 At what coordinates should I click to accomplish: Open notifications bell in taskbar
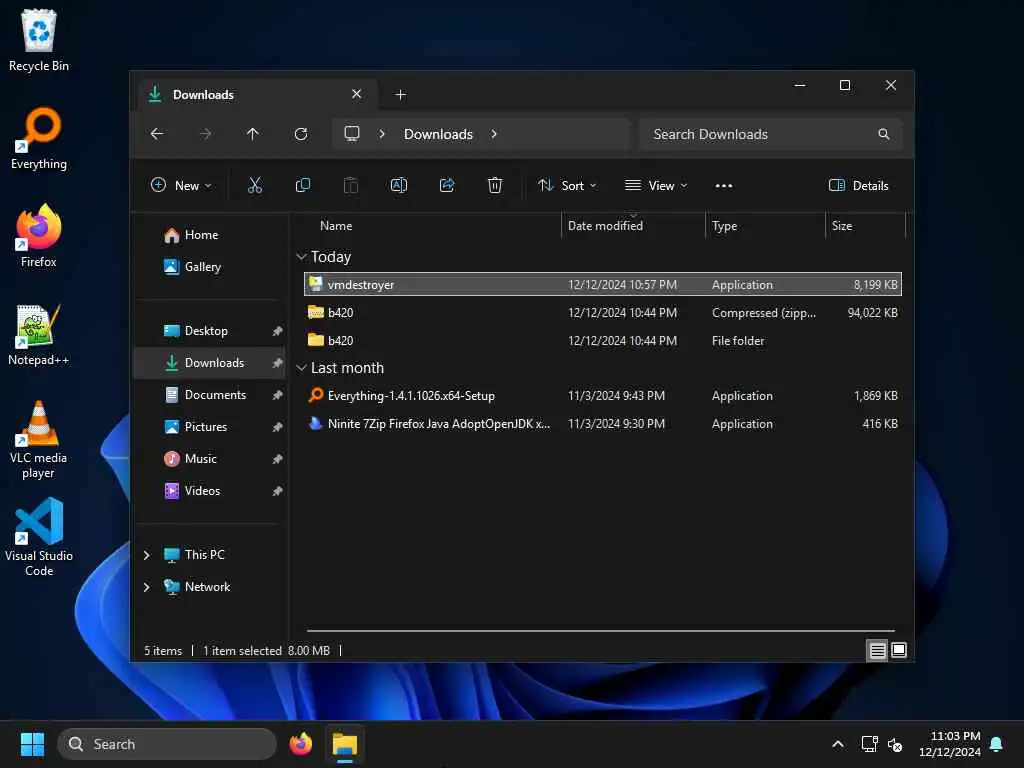pyautogui.click(x=997, y=744)
